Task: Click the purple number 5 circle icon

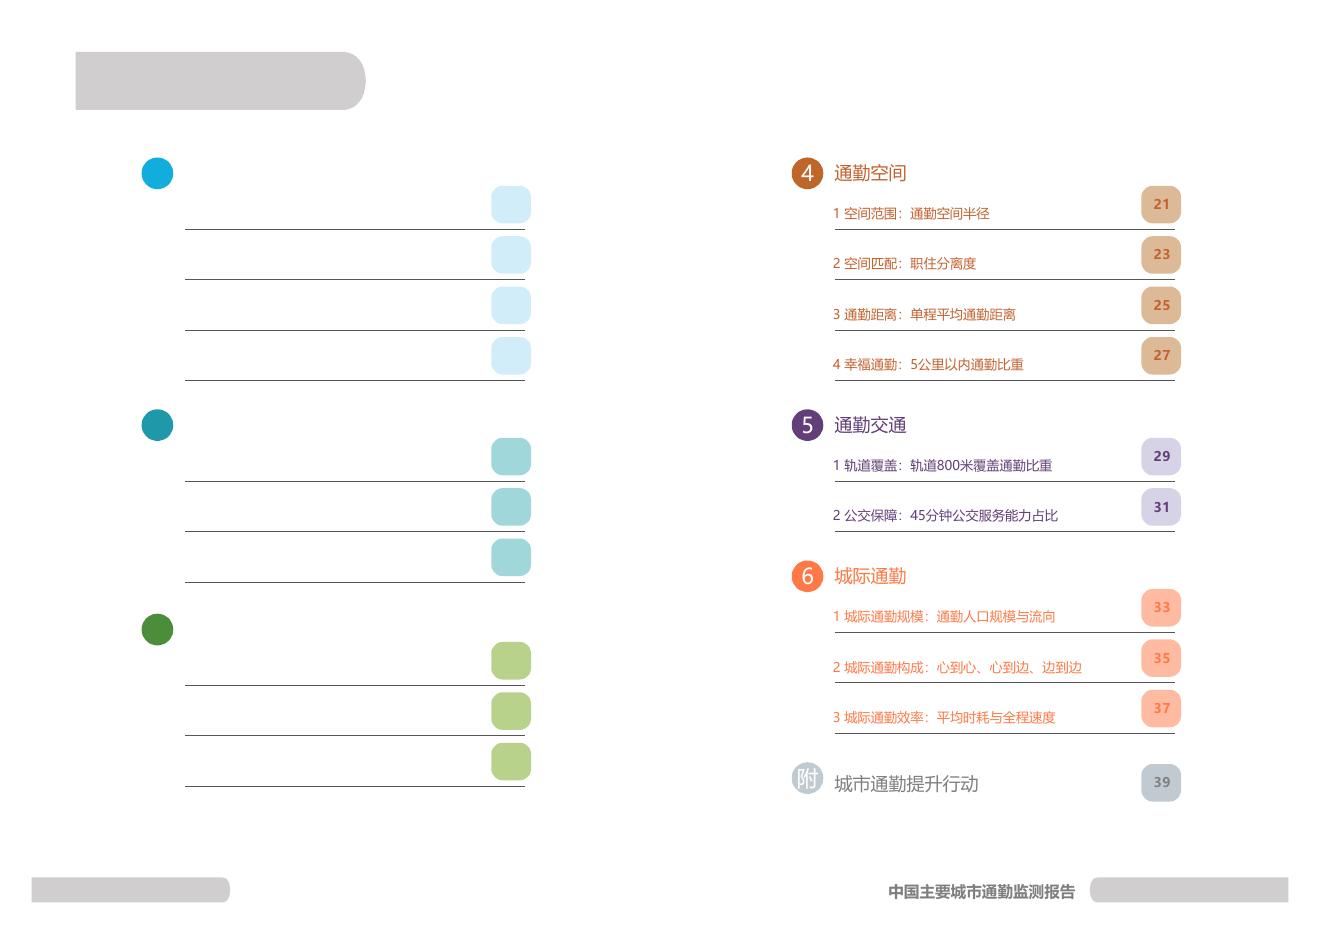Action: (x=807, y=425)
